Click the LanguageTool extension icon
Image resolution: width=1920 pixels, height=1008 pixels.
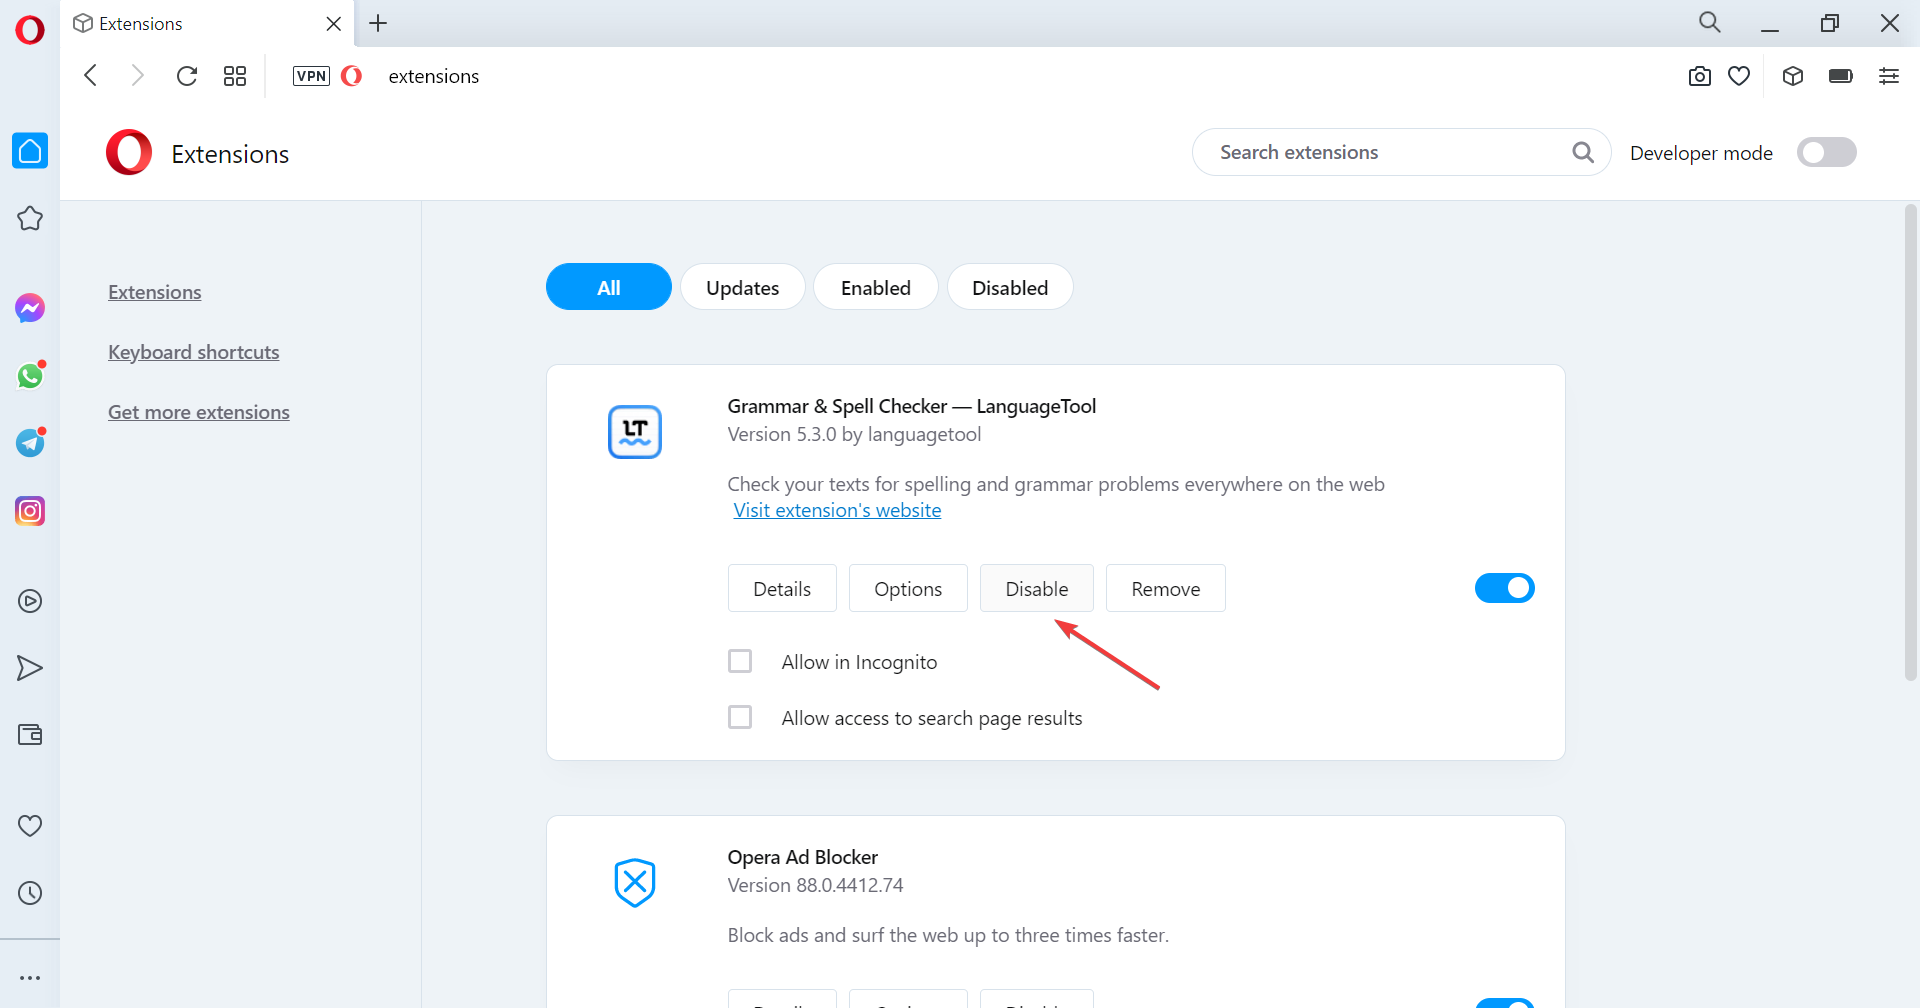point(635,432)
